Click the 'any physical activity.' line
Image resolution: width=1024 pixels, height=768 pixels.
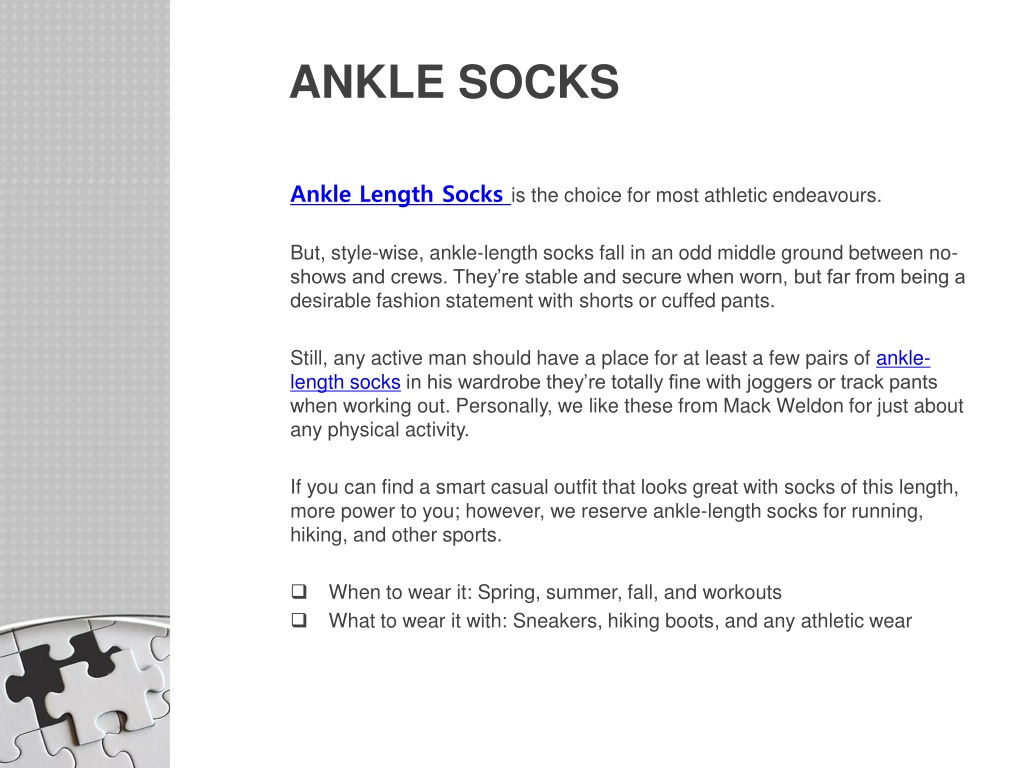click(379, 430)
